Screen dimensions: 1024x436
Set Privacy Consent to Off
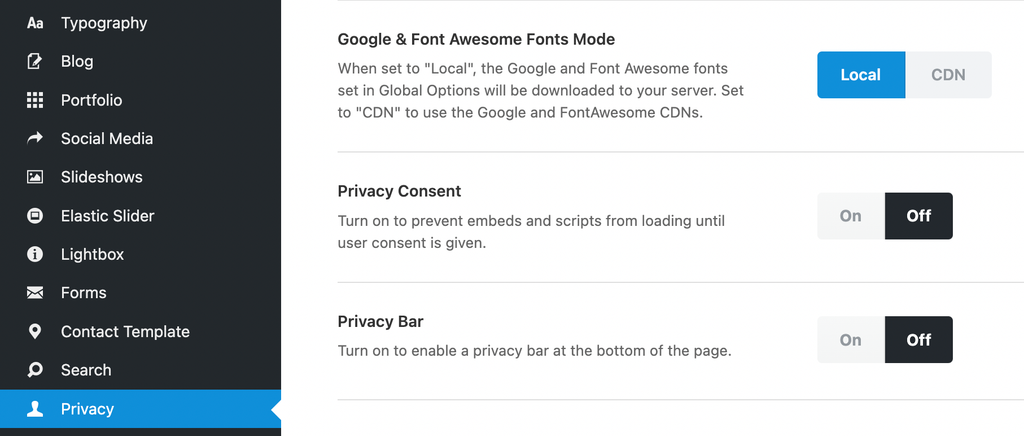coord(918,216)
